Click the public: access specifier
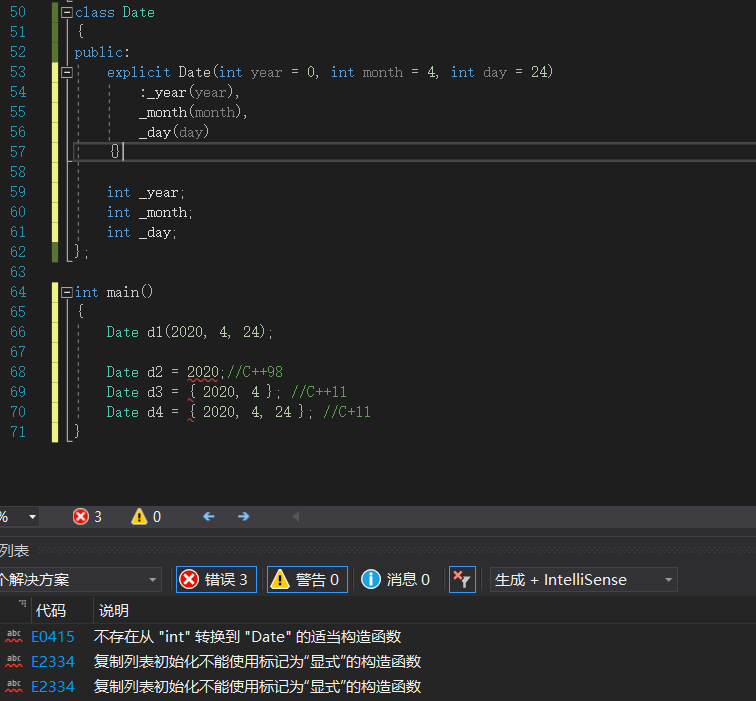 (x=102, y=52)
